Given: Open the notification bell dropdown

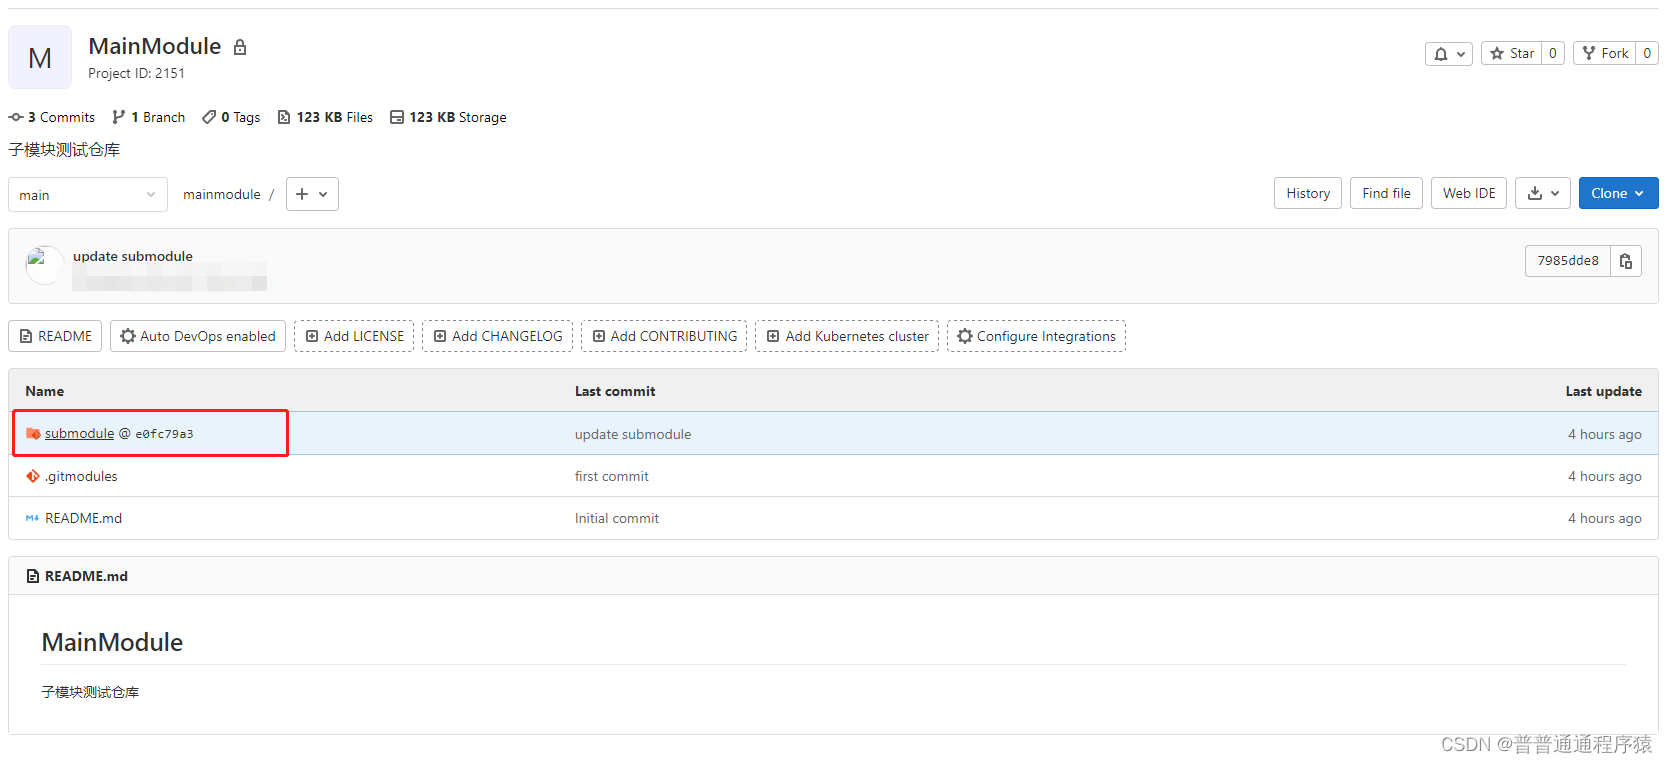Looking at the screenshot, I should (x=1448, y=54).
